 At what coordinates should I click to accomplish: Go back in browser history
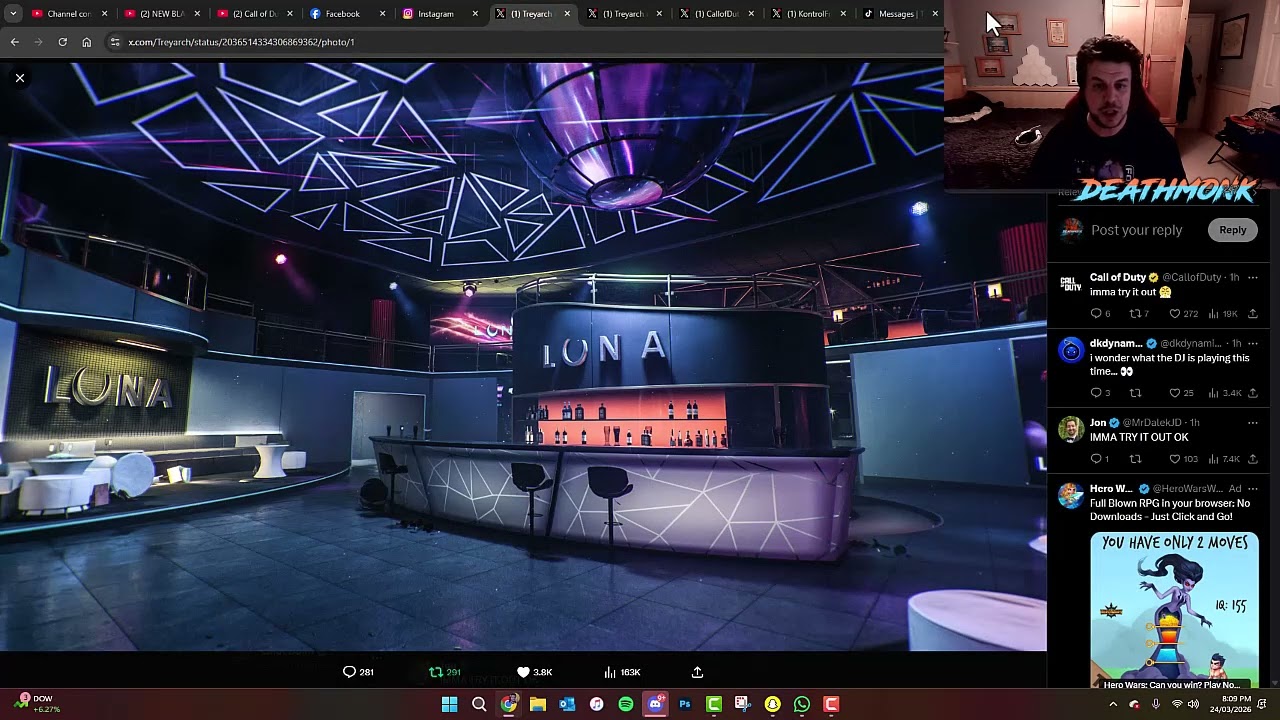(15, 42)
